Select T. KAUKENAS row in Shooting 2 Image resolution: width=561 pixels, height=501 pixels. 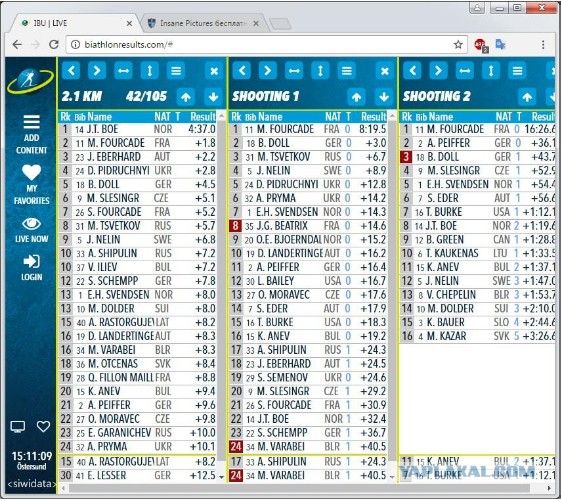(478, 254)
